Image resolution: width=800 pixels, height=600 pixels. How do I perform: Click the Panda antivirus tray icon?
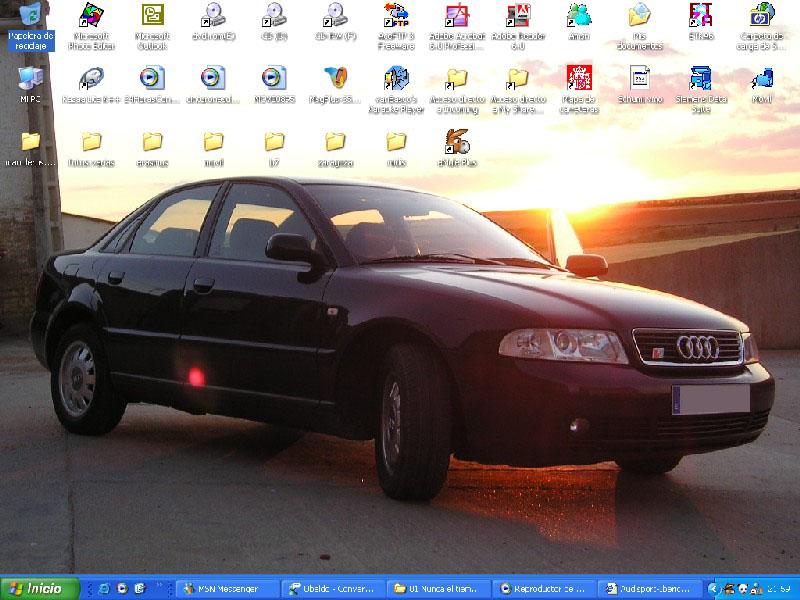[x=743, y=589]
